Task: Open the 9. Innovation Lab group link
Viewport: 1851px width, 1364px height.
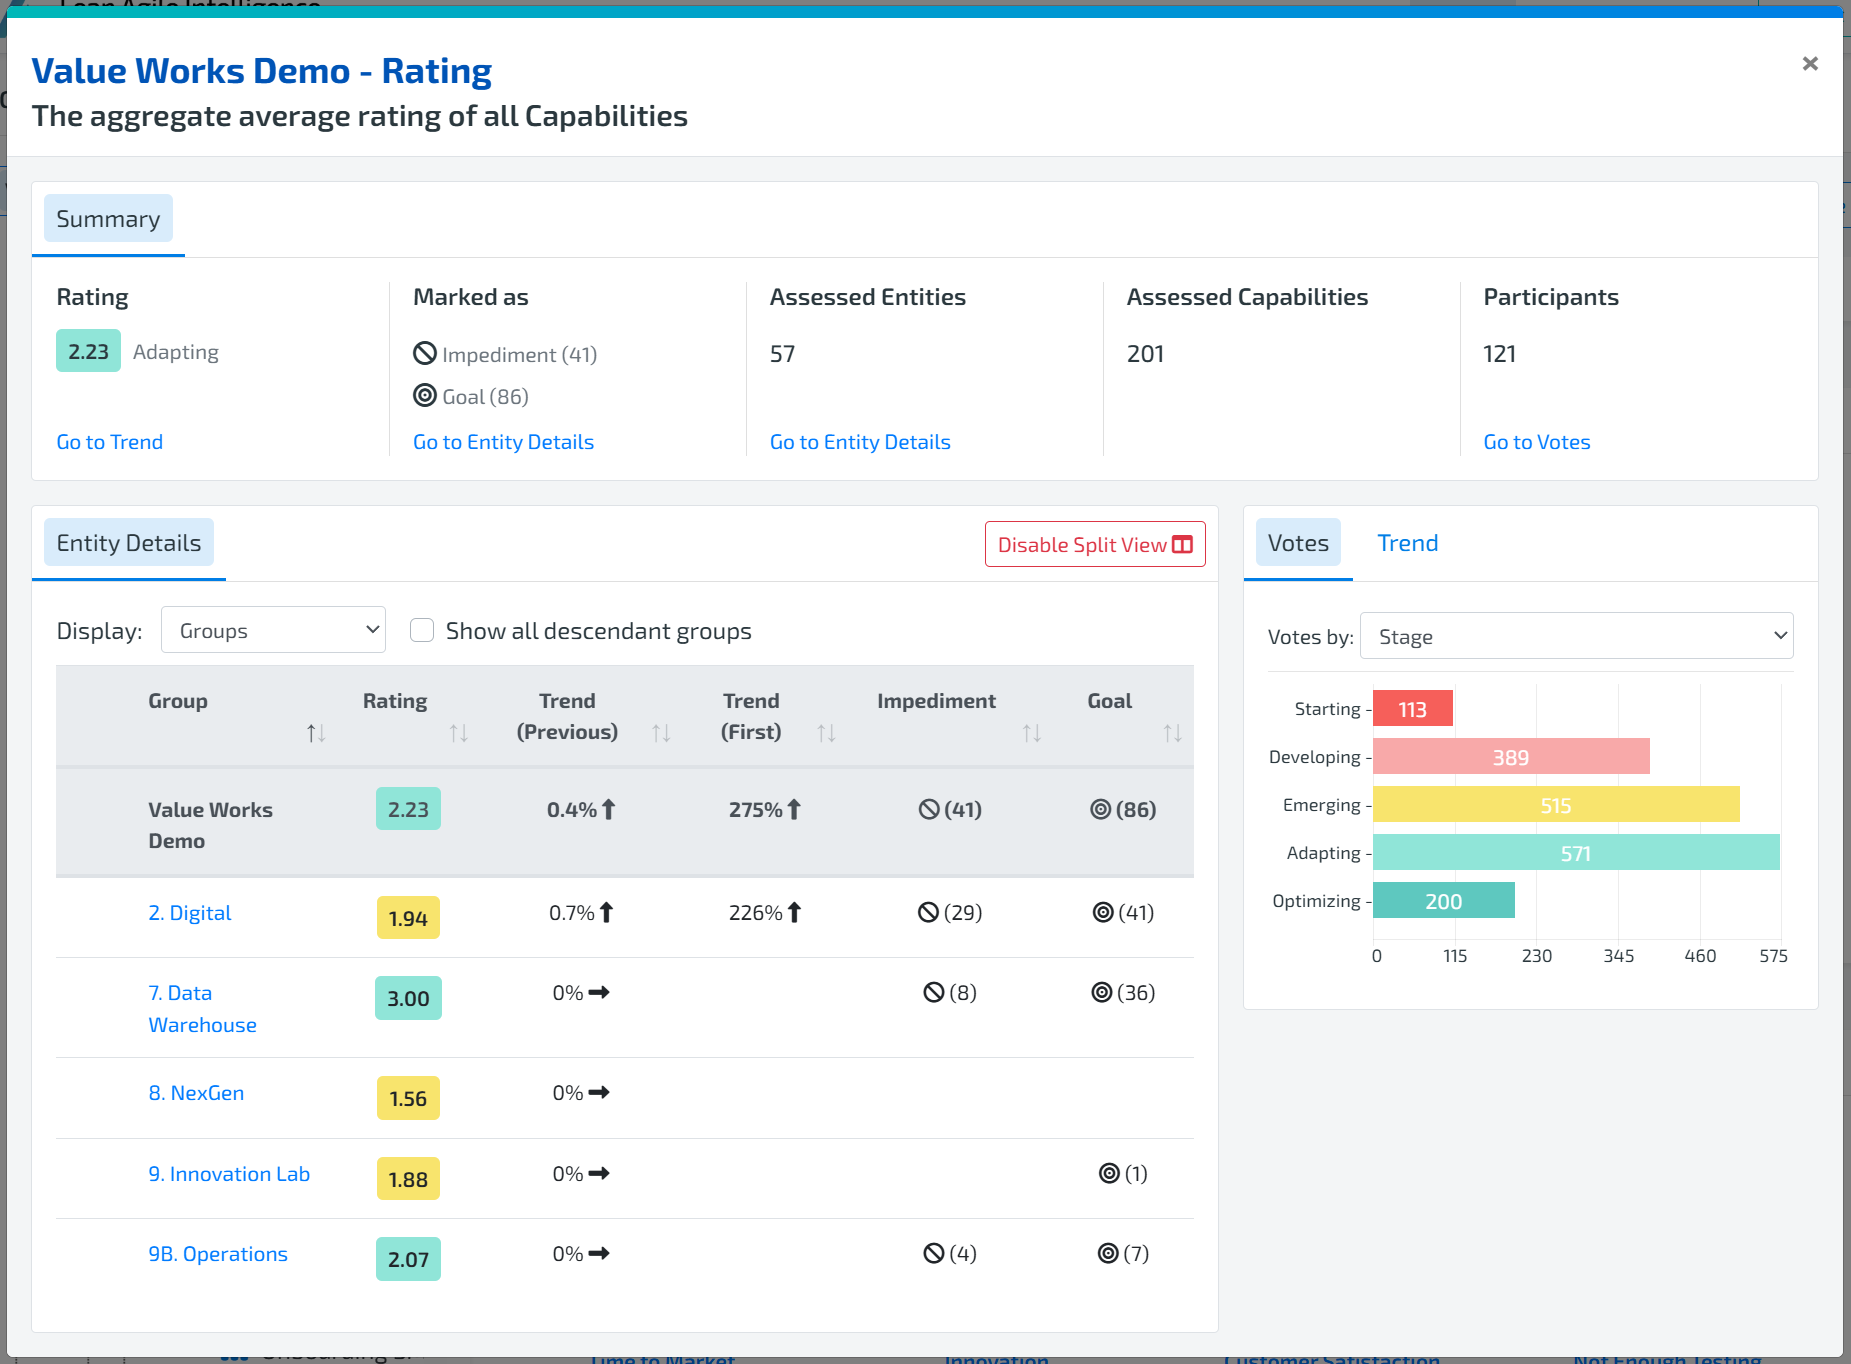Action: (229, 1174)
